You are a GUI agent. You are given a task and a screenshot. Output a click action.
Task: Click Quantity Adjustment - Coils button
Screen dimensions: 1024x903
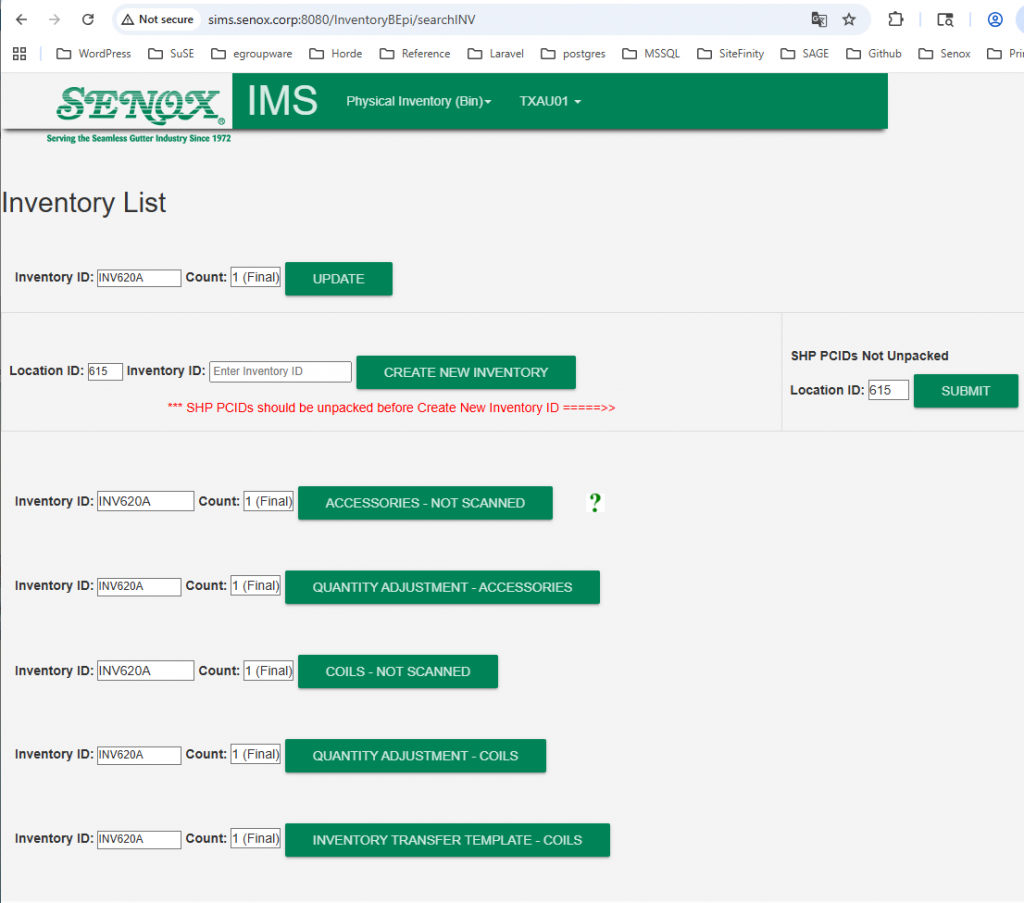coord(415,756)
